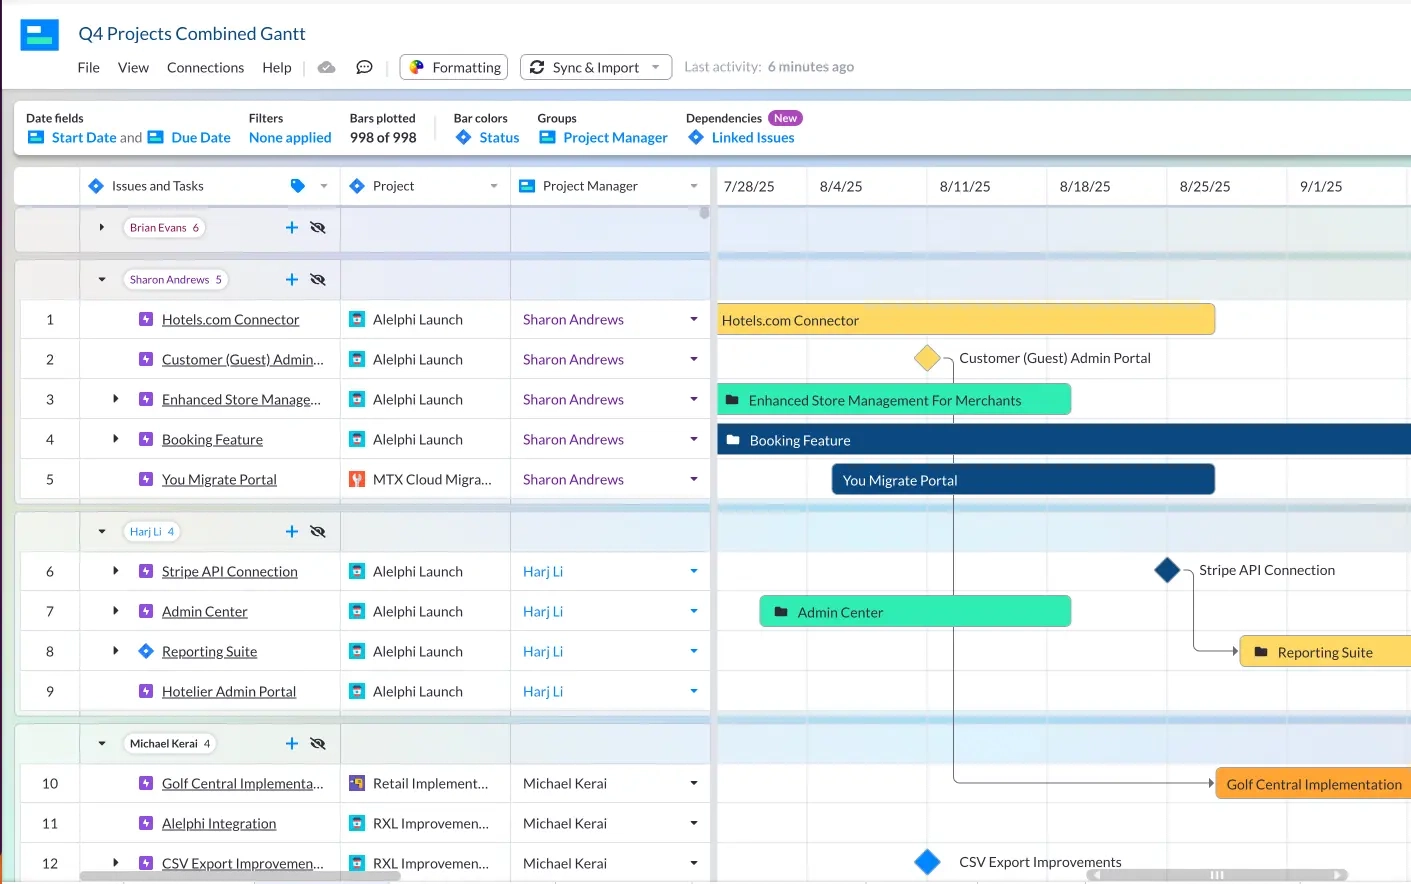This screenshot has height=884, width=1411.
Task: Click the plus icon in Brian Evans group
Action: point(292,228)
